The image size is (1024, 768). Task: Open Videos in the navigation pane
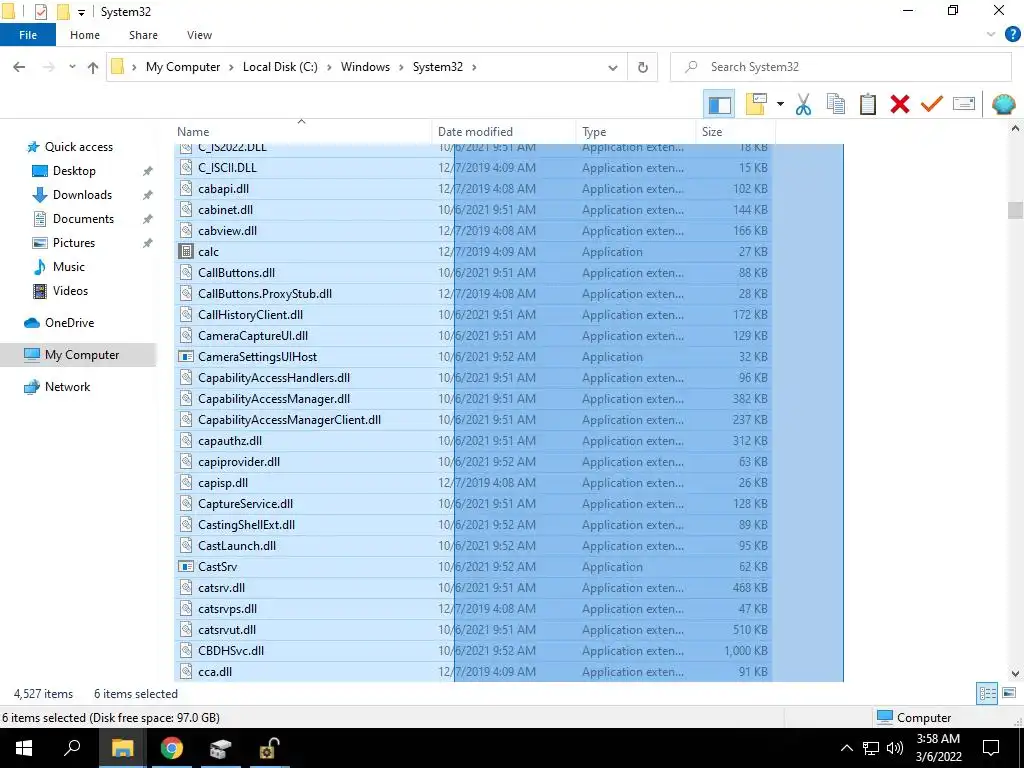coord(70,291)
